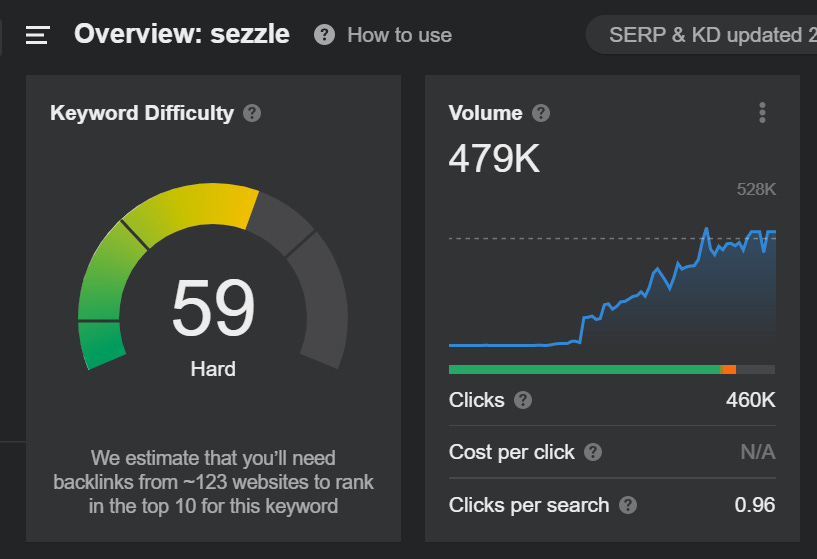The width and height of the screenshot is (817, 559).
Task: Click the Clicks per search help icon
Action: pos(628,505)
